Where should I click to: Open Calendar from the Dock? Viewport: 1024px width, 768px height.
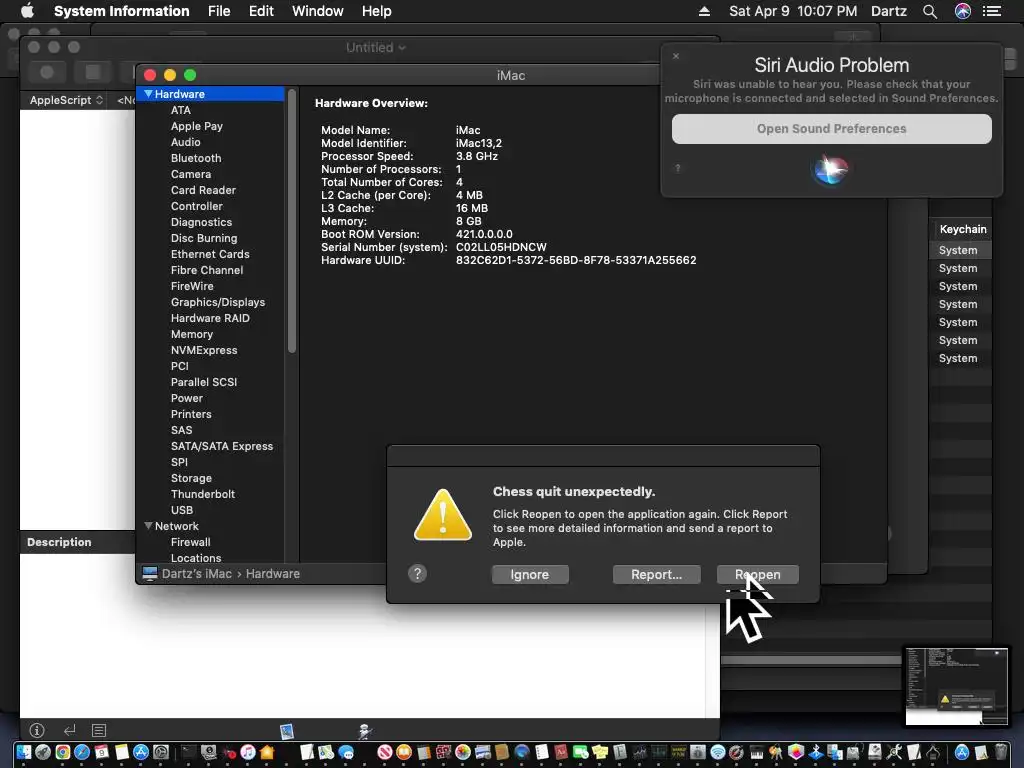101,752
